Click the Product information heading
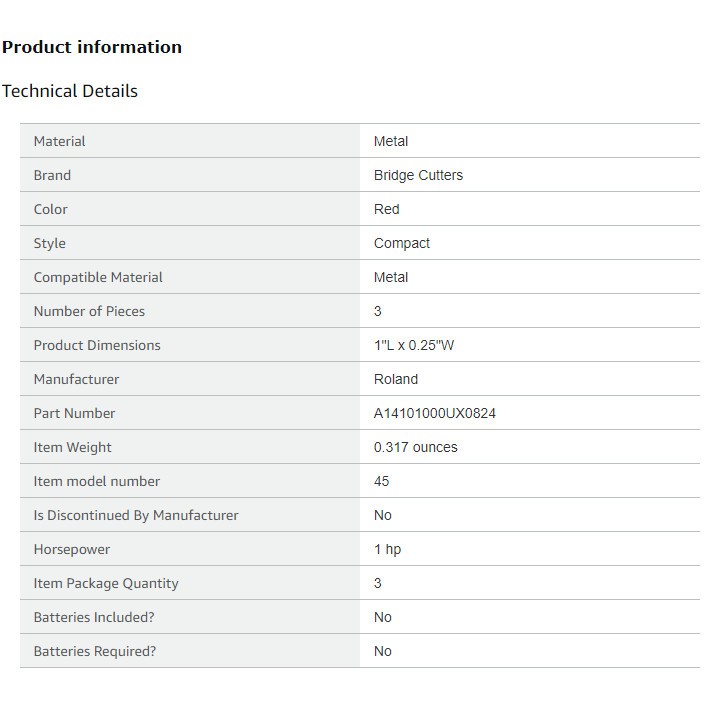Image resolution: width=706 pixels, height=706 pixels. (92, 47)
